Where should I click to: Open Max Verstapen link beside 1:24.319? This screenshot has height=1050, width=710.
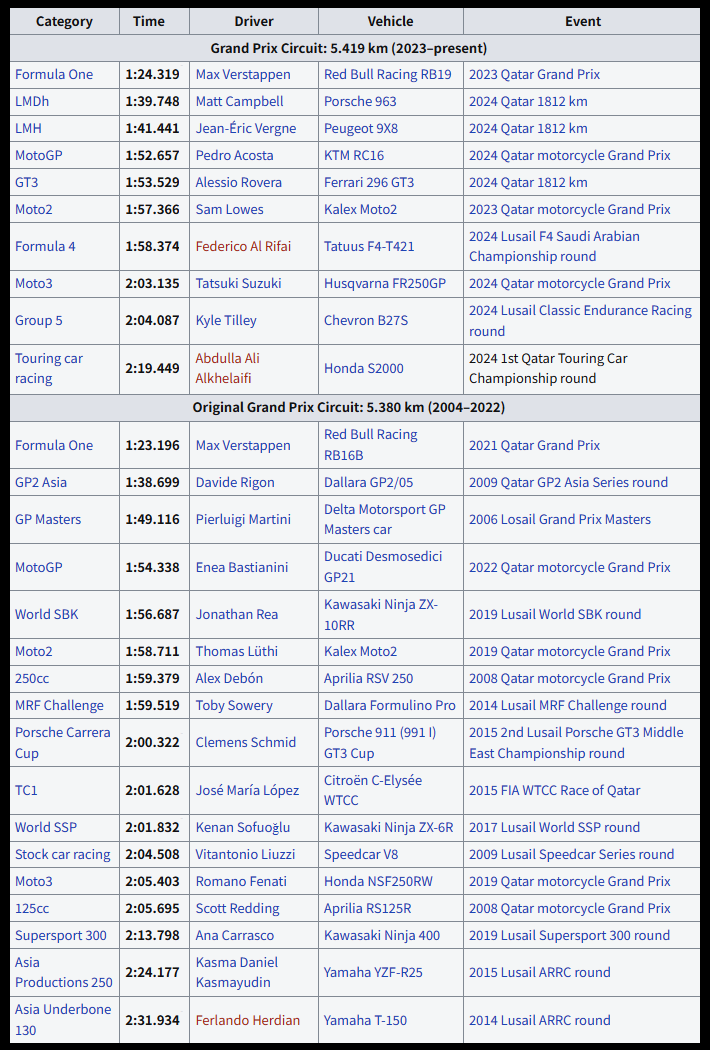[x=243, y=74]
